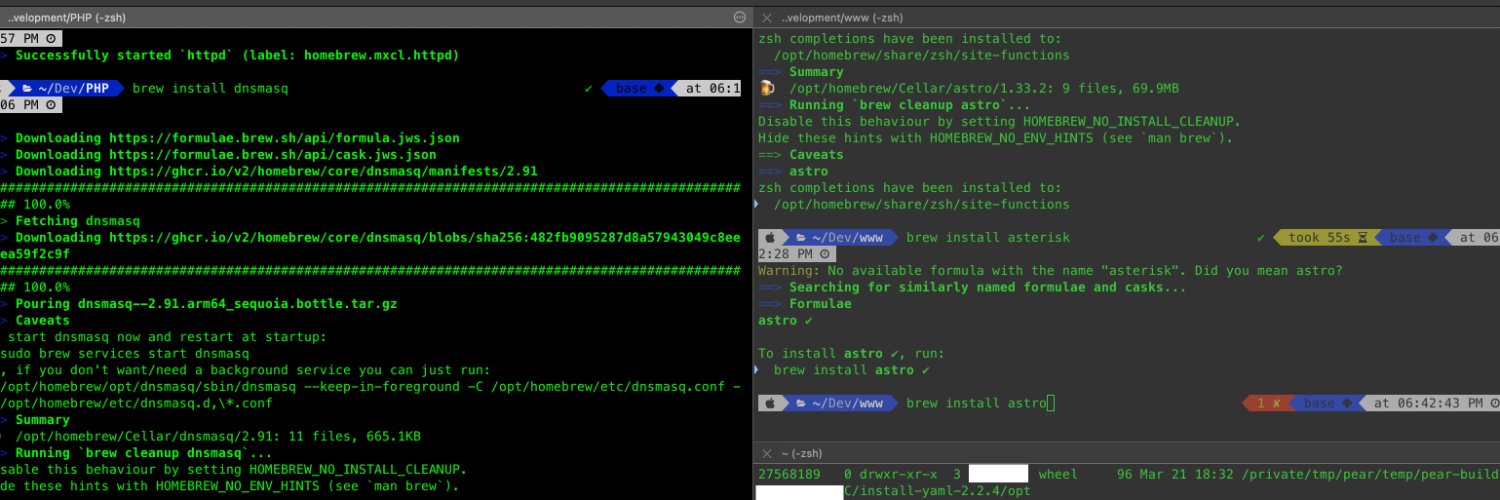1500x500 pixels.
Task: Click conda icon in the 'took 55s' prompt row
Action: coord(1433,238)
